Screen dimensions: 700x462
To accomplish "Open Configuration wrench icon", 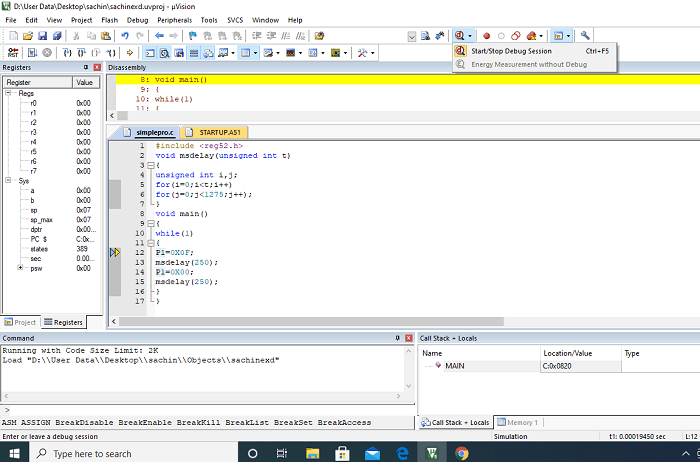I will (x=585, y=36).
